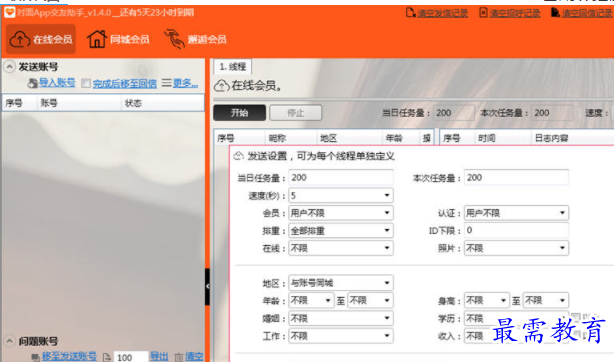
Task: Click the 时间 column header in log table
Action: [x=502, y=138]
